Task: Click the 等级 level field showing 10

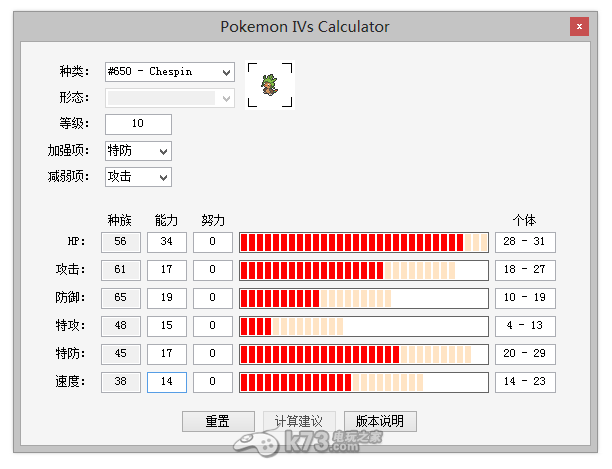Action: [x=138, y=124]
